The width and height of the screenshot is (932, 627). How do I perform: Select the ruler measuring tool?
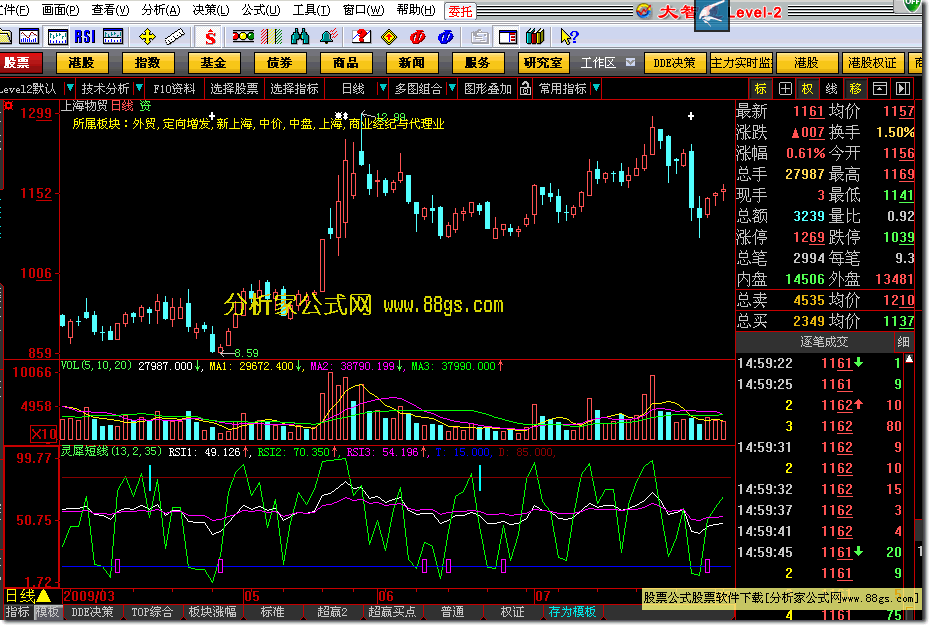pos(175,37)
